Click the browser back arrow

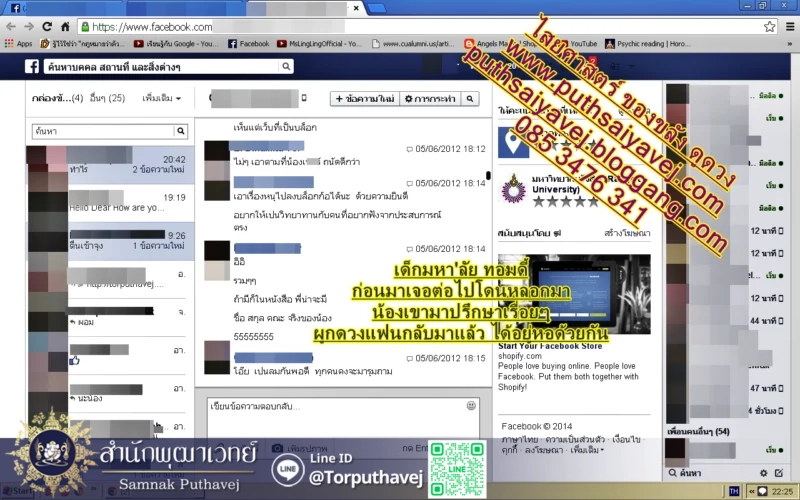point(11,27)
